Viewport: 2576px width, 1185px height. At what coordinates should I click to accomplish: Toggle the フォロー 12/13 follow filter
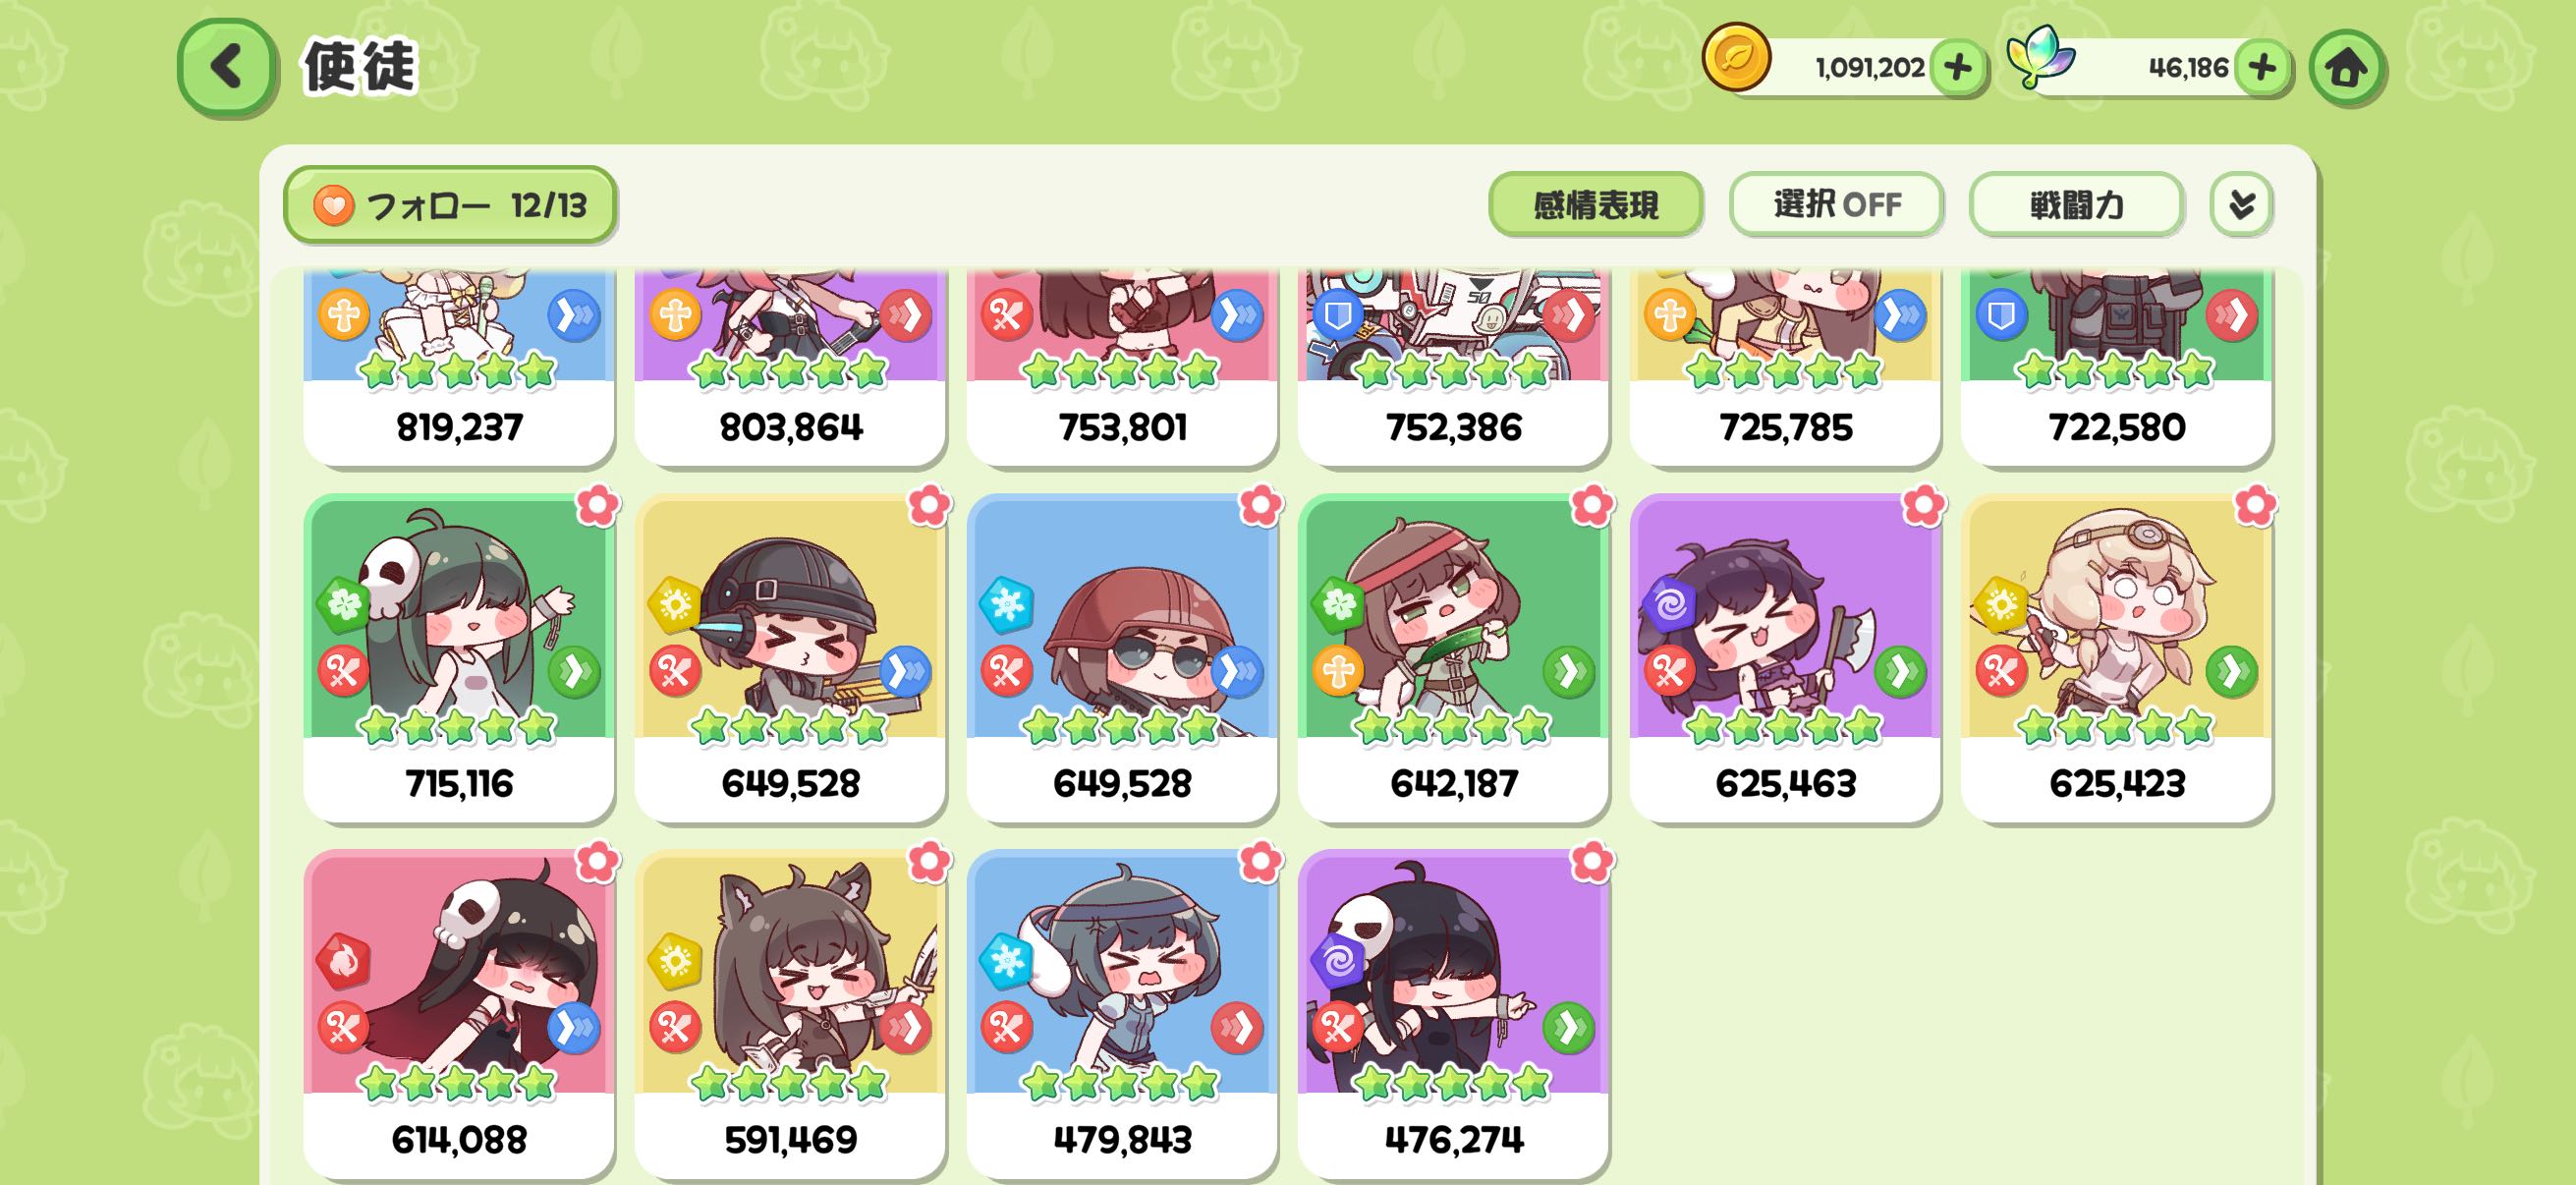pyautogui.click(x=450, y=205)
